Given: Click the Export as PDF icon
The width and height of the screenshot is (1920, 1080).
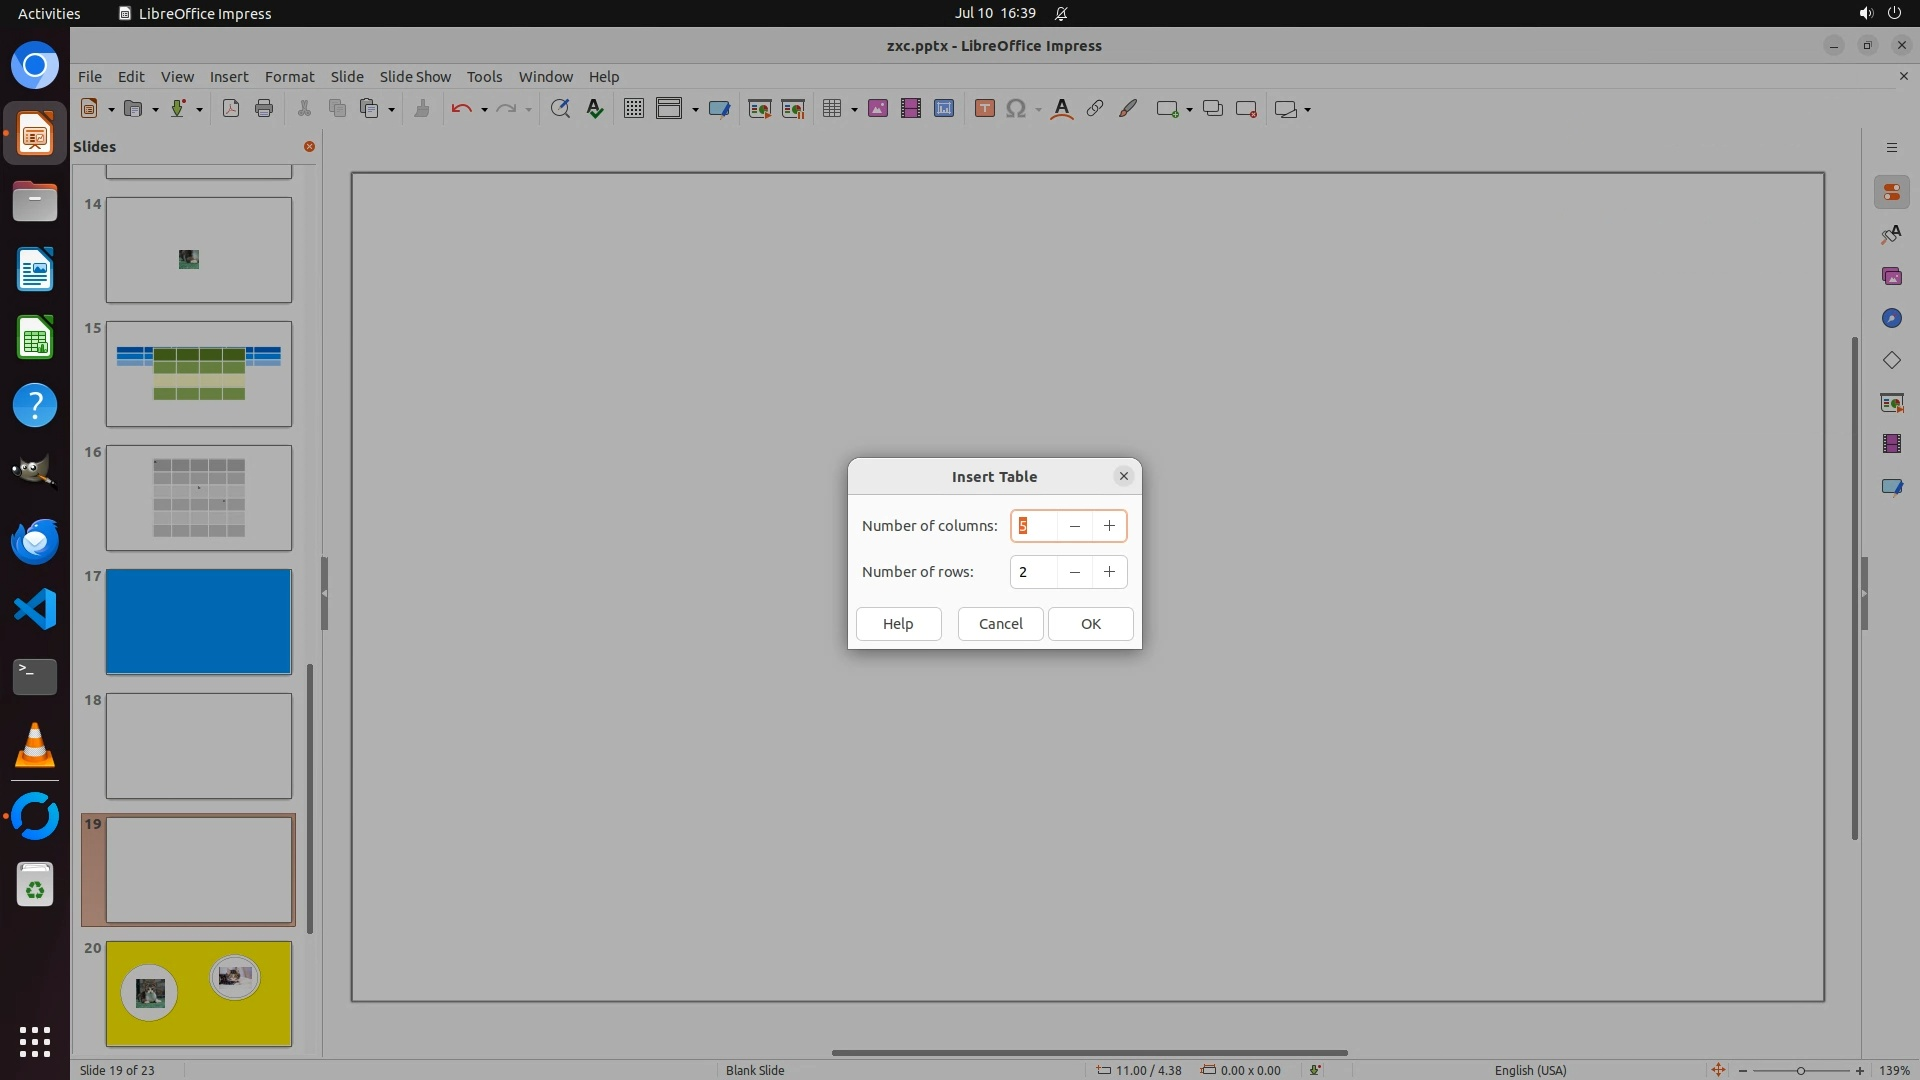Looking at the screenshot, I should tap(231, 109).
